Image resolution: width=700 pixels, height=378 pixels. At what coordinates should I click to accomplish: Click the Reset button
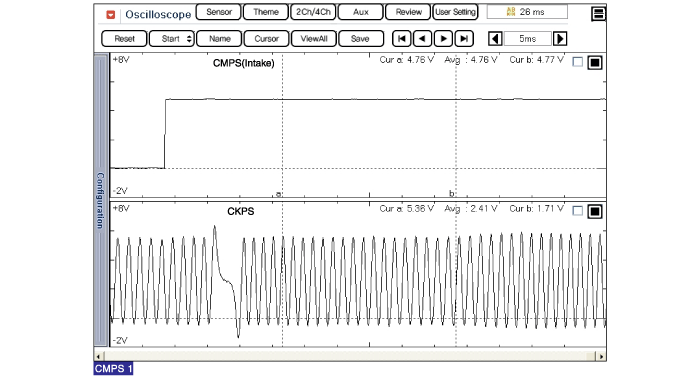pos(124,39)
